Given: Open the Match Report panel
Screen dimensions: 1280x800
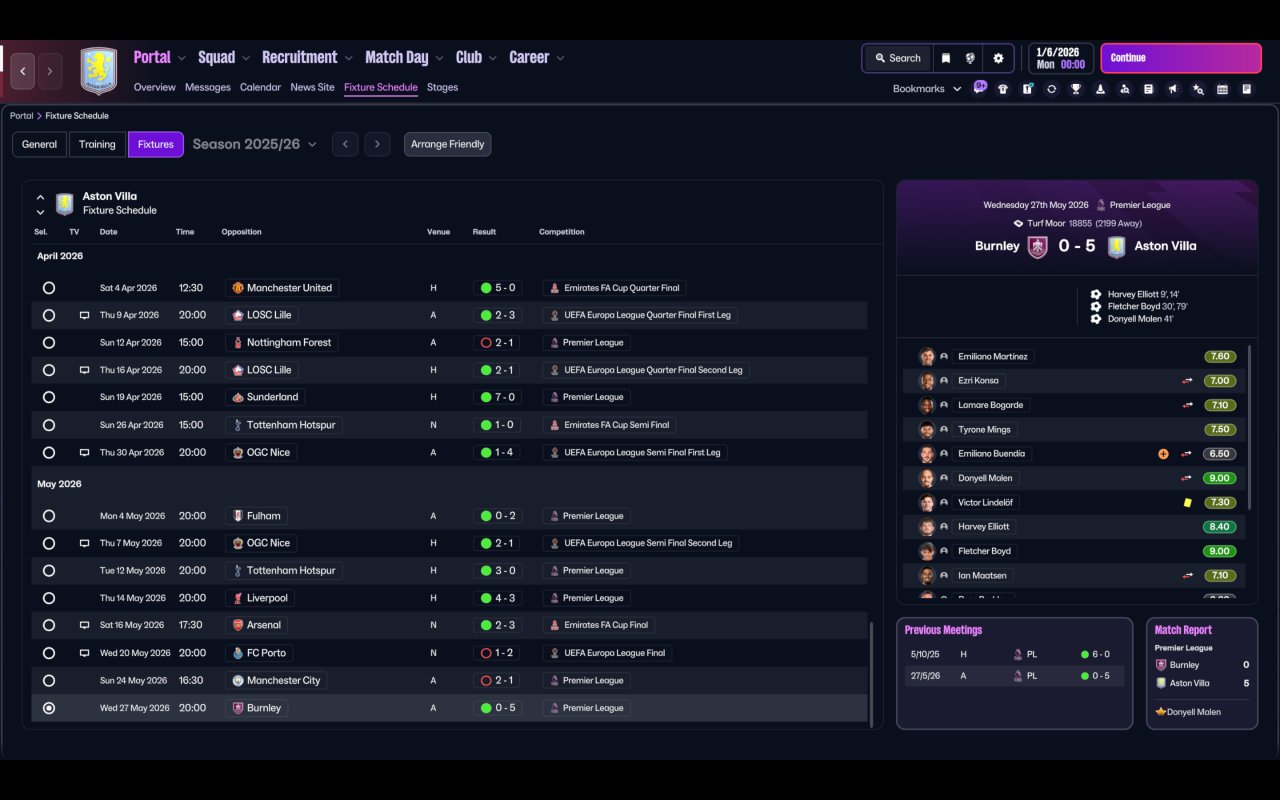Looking at the screenshot, I should click(1202, 673).
